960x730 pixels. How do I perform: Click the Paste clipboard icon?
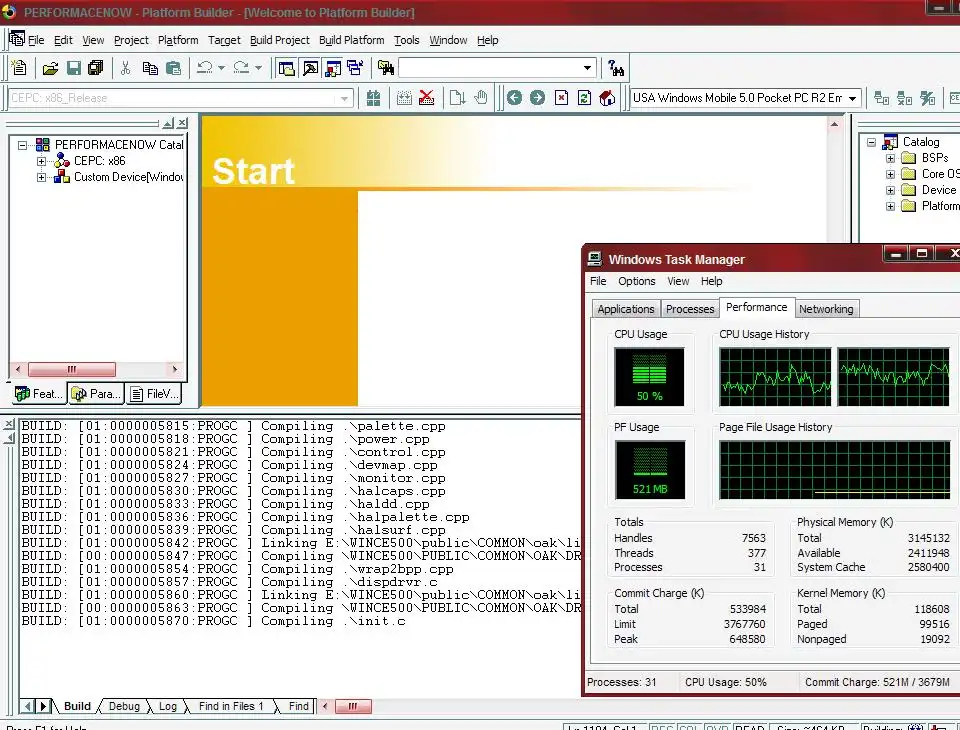(x=174, y=68)
